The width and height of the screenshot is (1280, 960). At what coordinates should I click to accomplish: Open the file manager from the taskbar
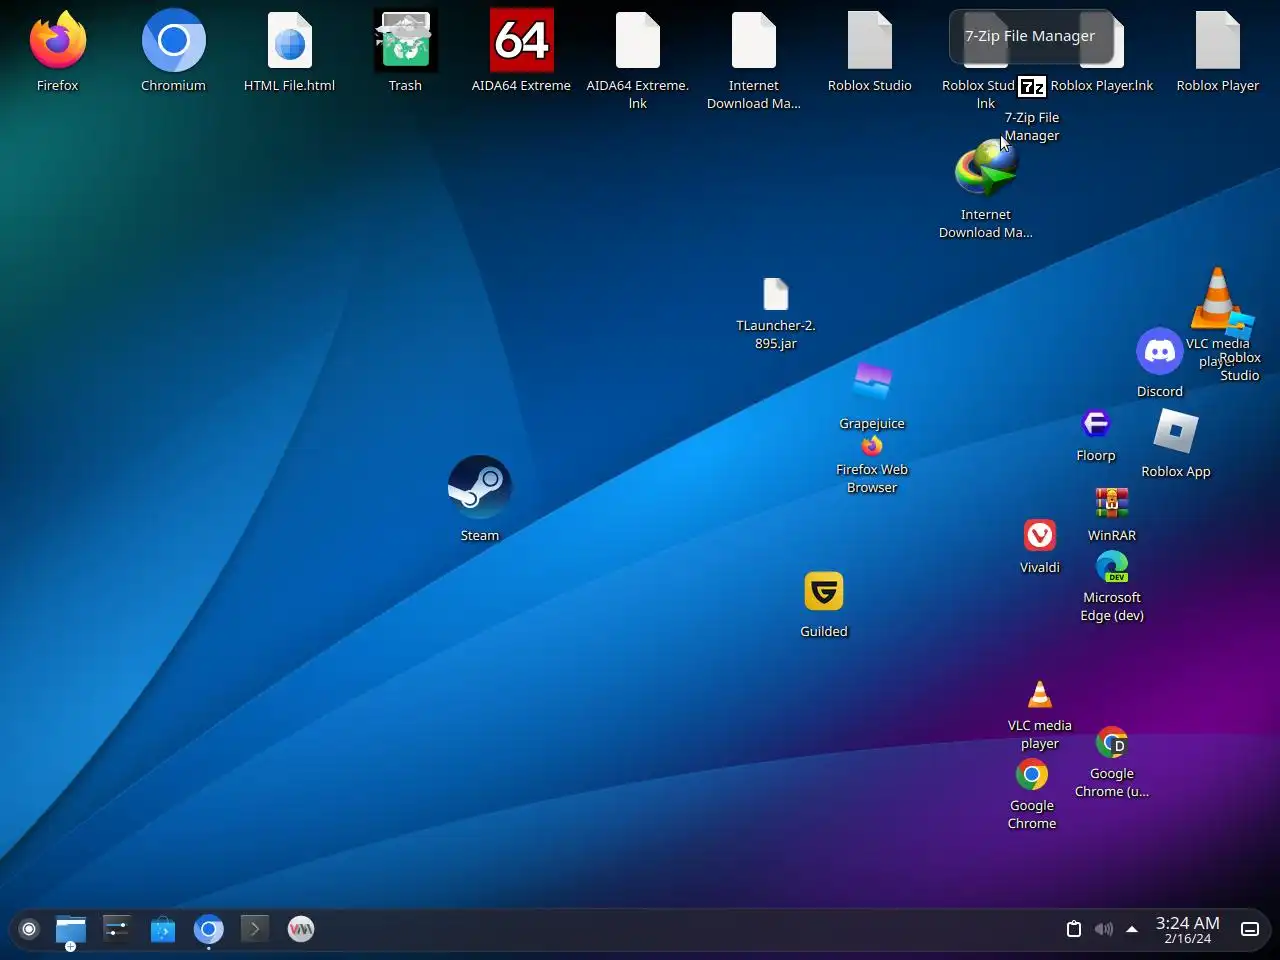70,930
